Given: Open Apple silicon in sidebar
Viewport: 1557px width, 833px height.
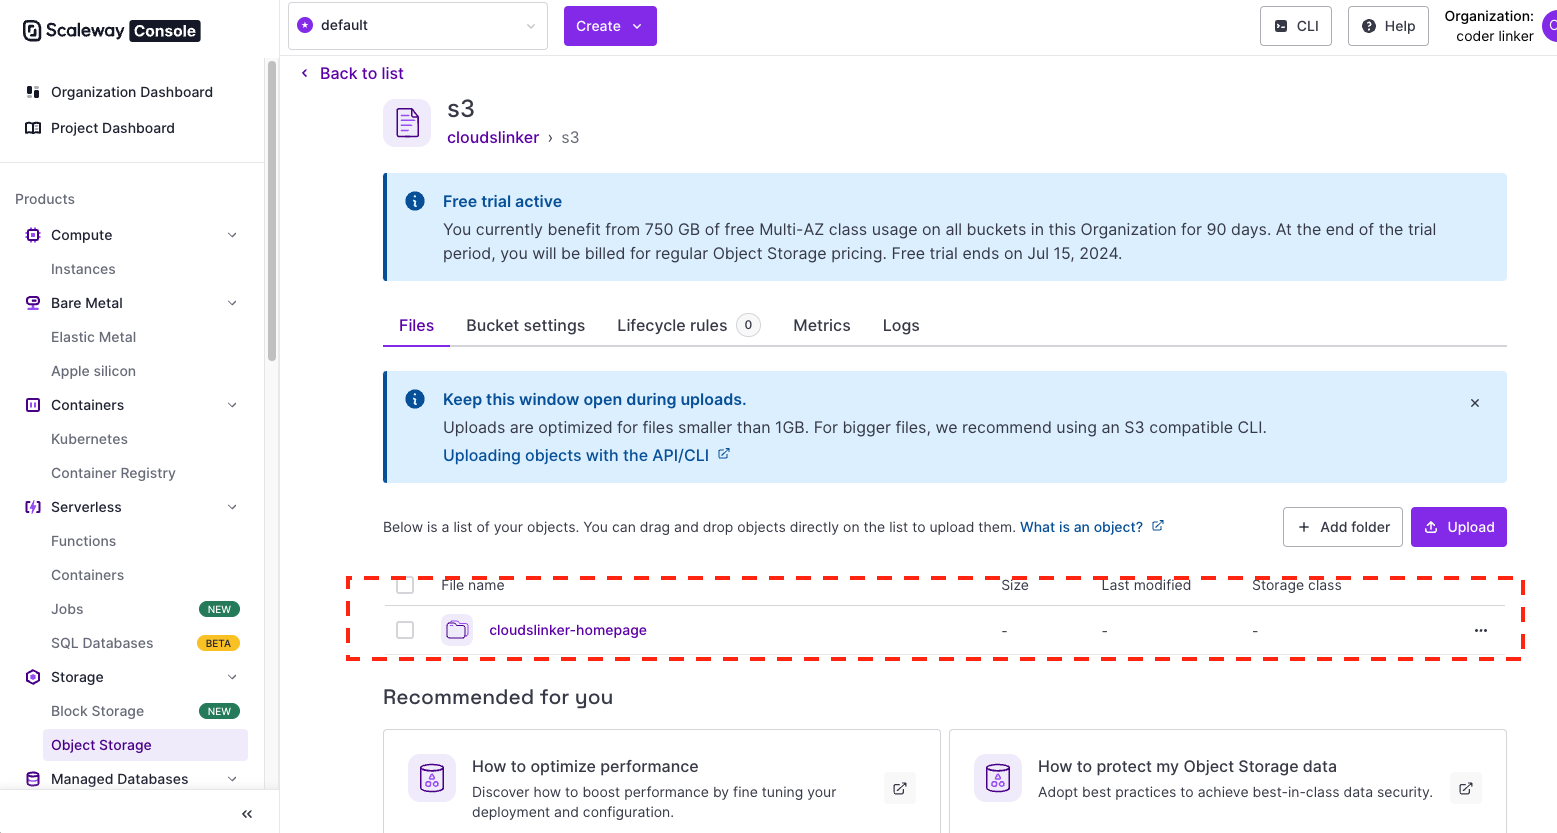Looking at the screenshot, I should coord(93,371).
